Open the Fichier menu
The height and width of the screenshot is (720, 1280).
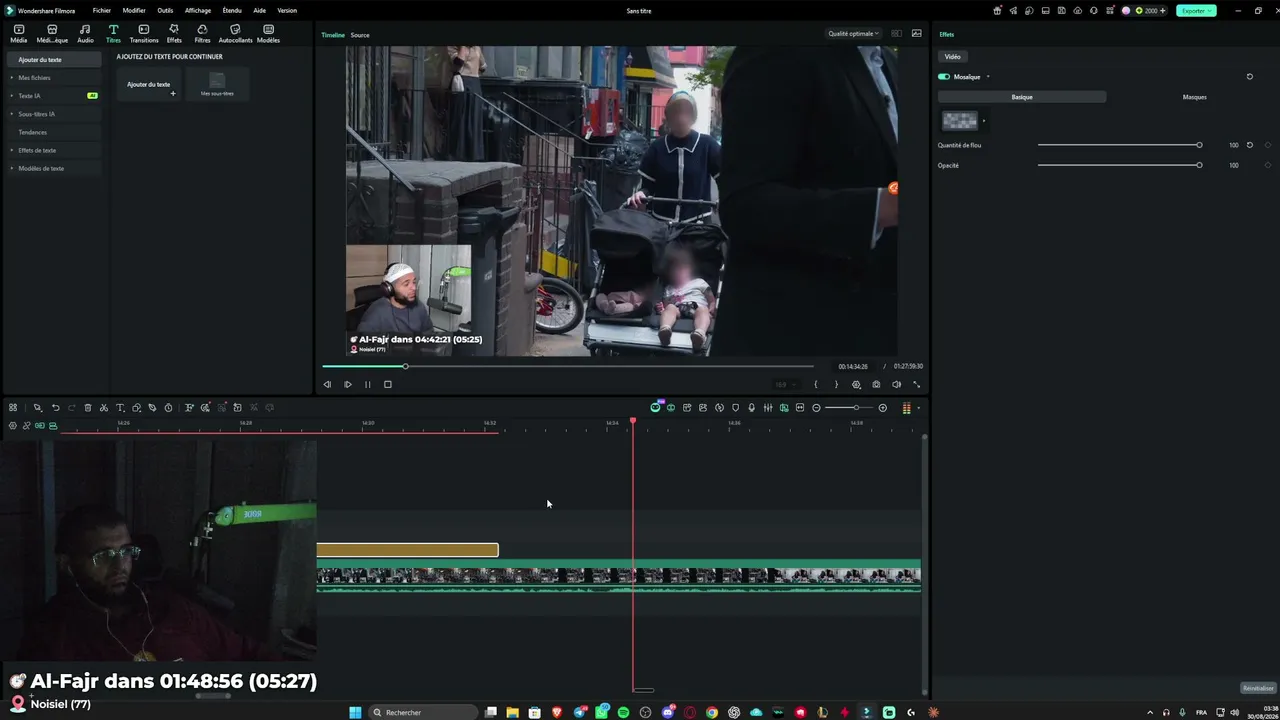pyautogui.click(x=102, y=11)
